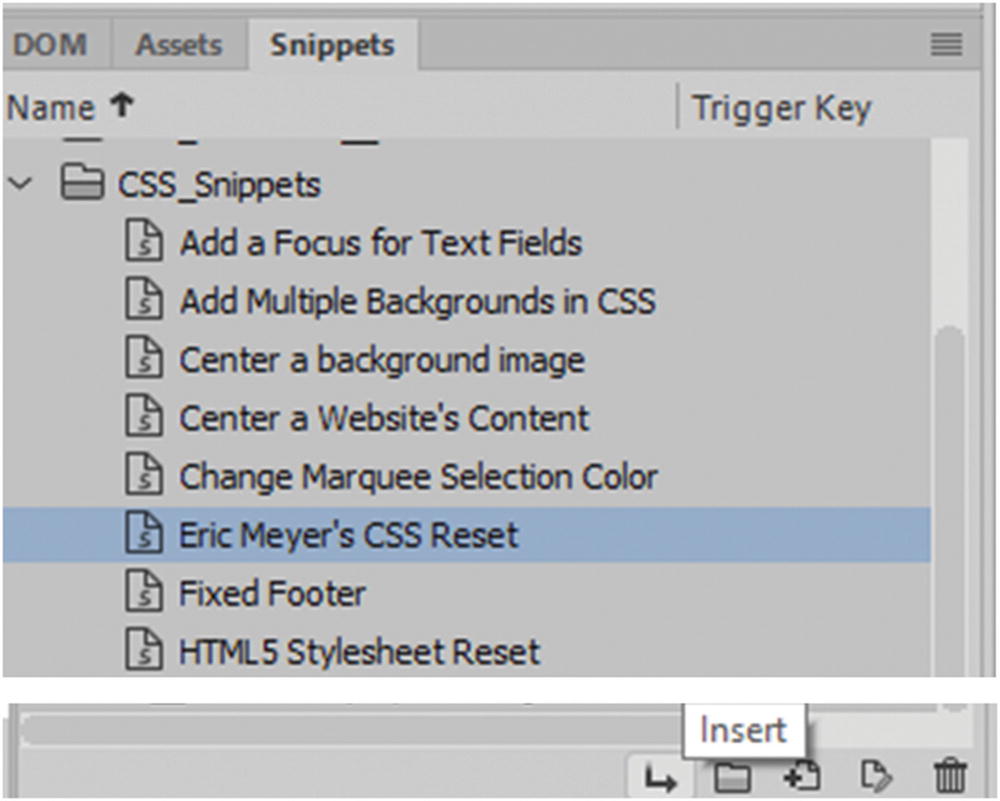Switch to the Assets tab
Screen dimensions: 1000x801
click(180, 45)
